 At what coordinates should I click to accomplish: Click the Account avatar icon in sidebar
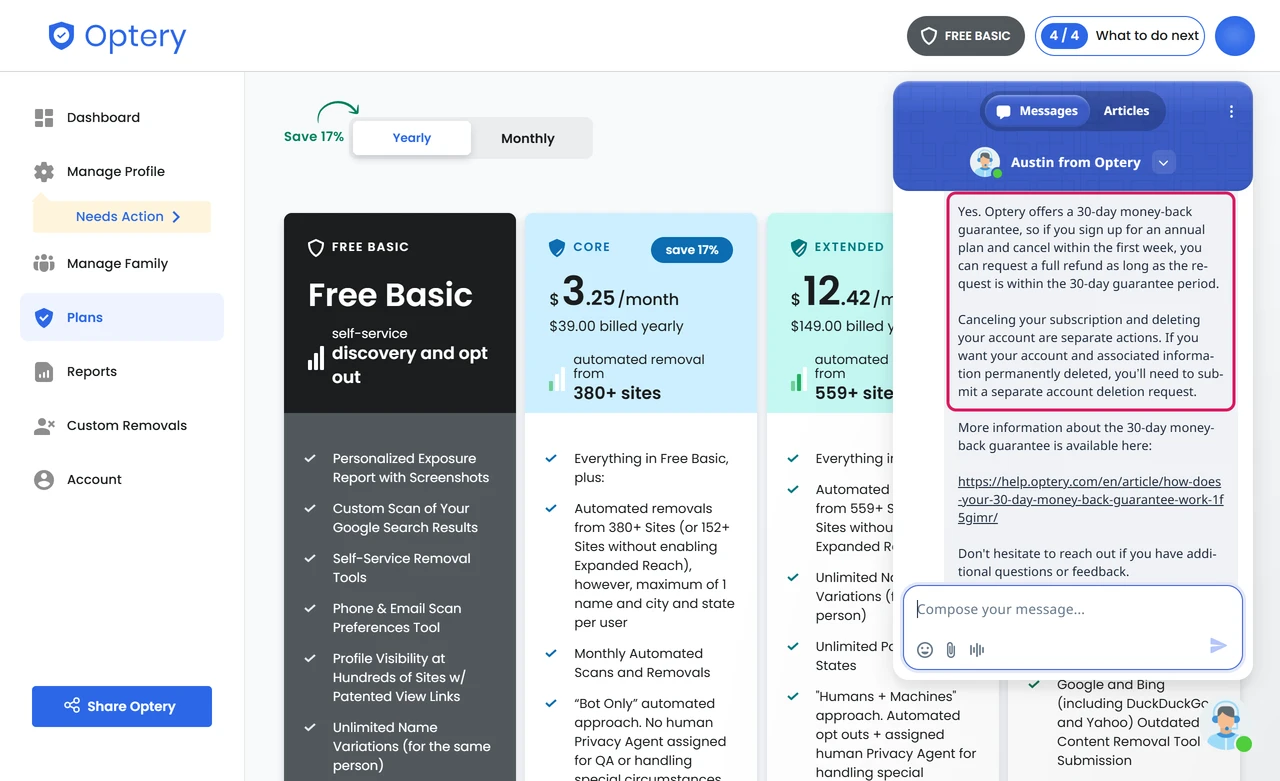[x=44, y=480]
